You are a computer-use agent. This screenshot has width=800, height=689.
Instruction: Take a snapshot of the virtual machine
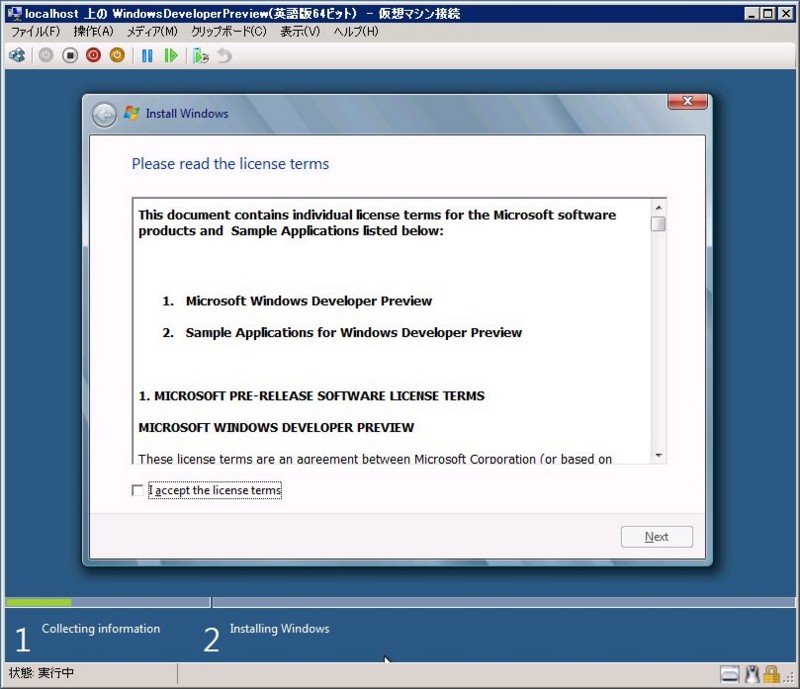click(x=201, y=55)
